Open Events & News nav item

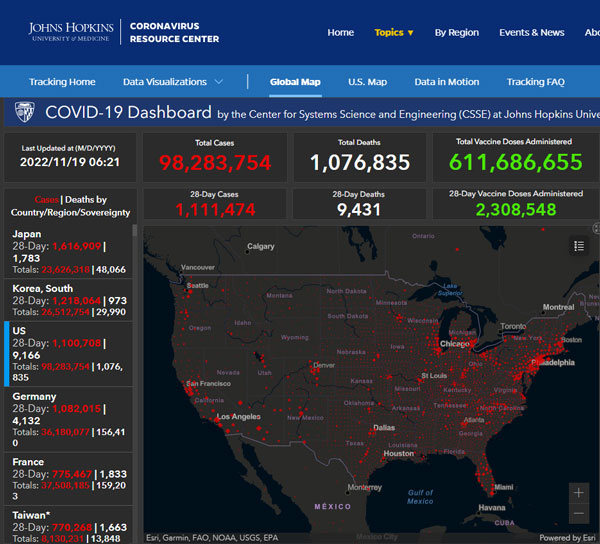pyautogui.click(x=532, y=33)
